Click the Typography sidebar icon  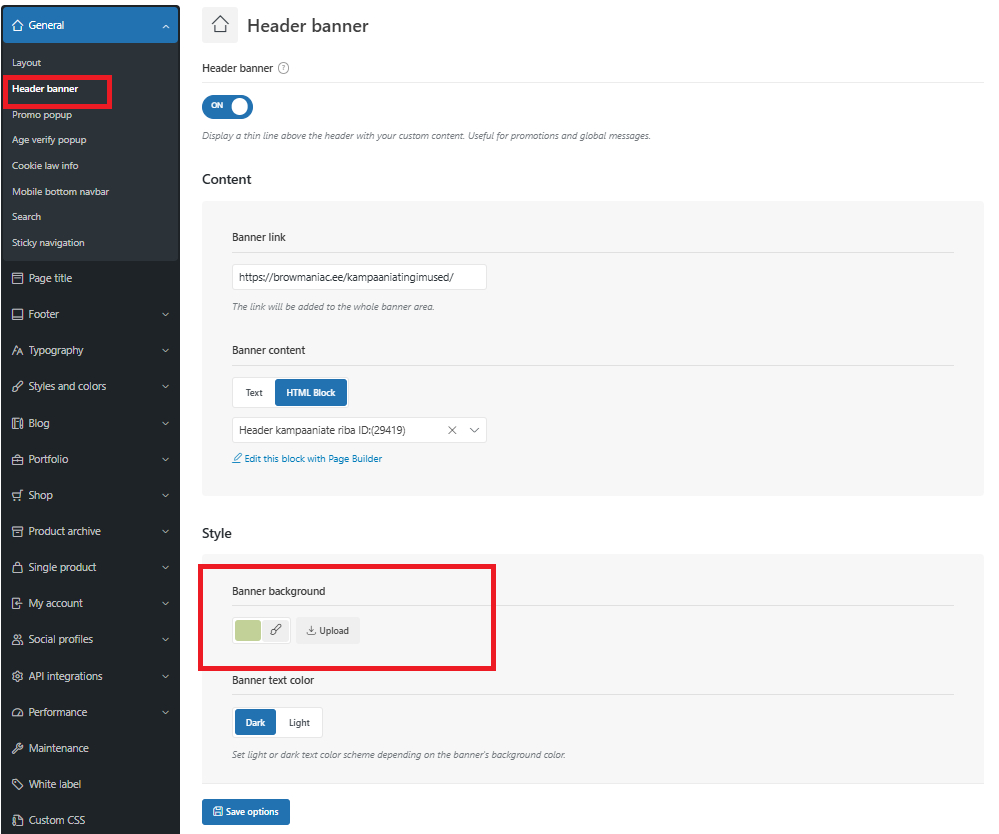click(18, 350)
